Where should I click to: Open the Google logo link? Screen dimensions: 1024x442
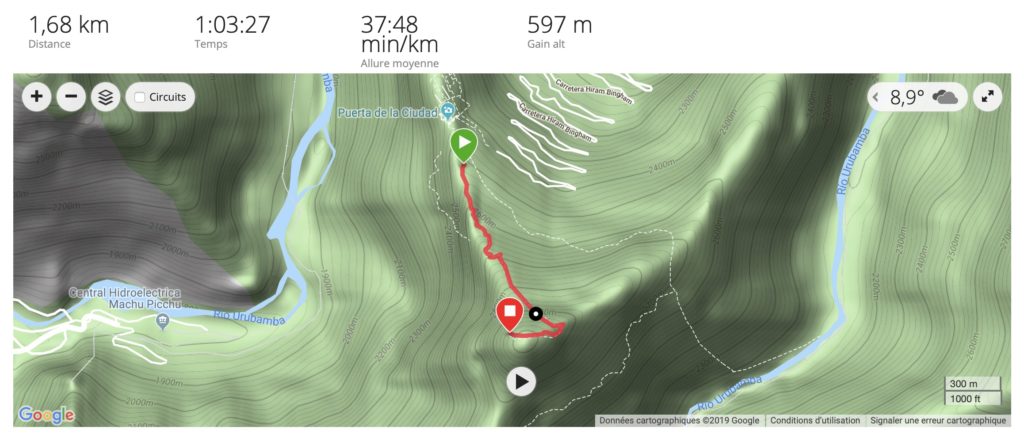(46, 415)
